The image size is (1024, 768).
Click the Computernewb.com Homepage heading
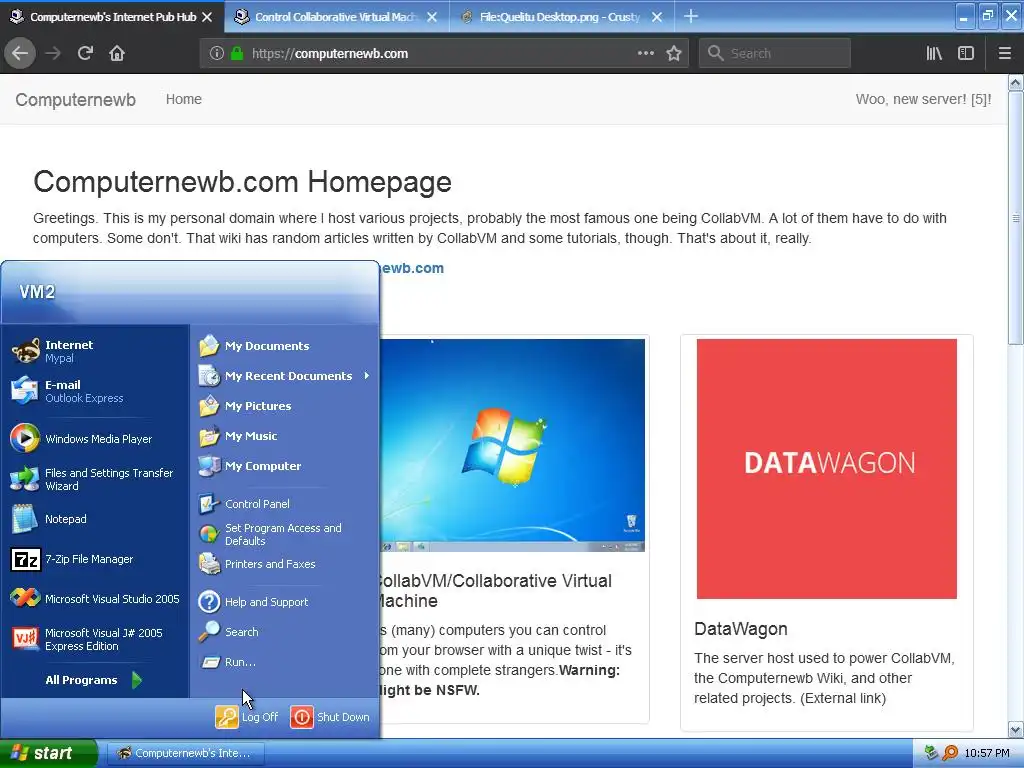point(242,182)
